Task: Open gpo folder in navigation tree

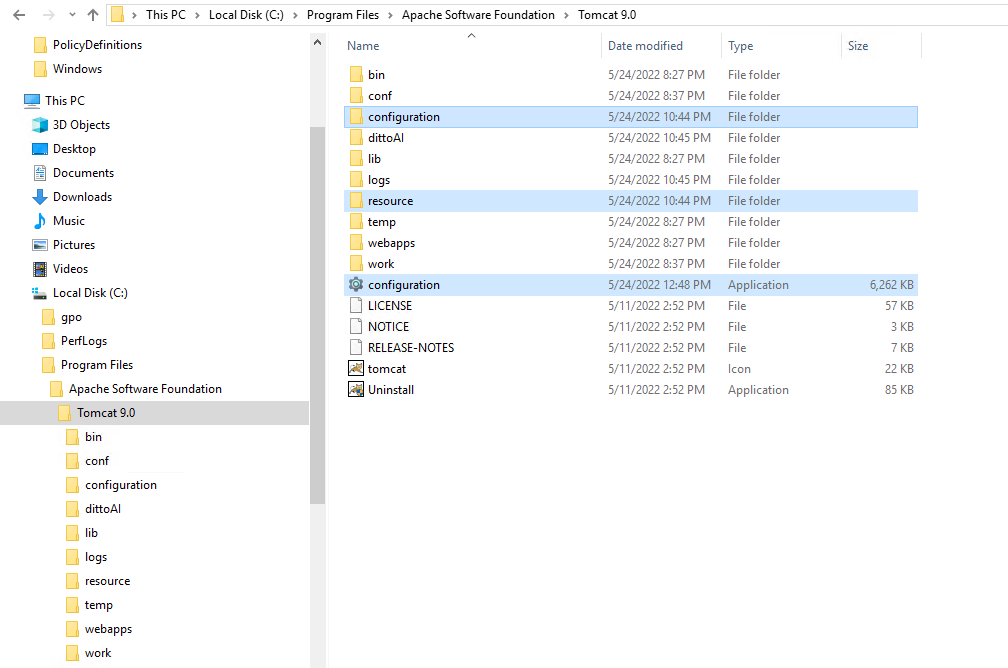Action: (71, 317)
